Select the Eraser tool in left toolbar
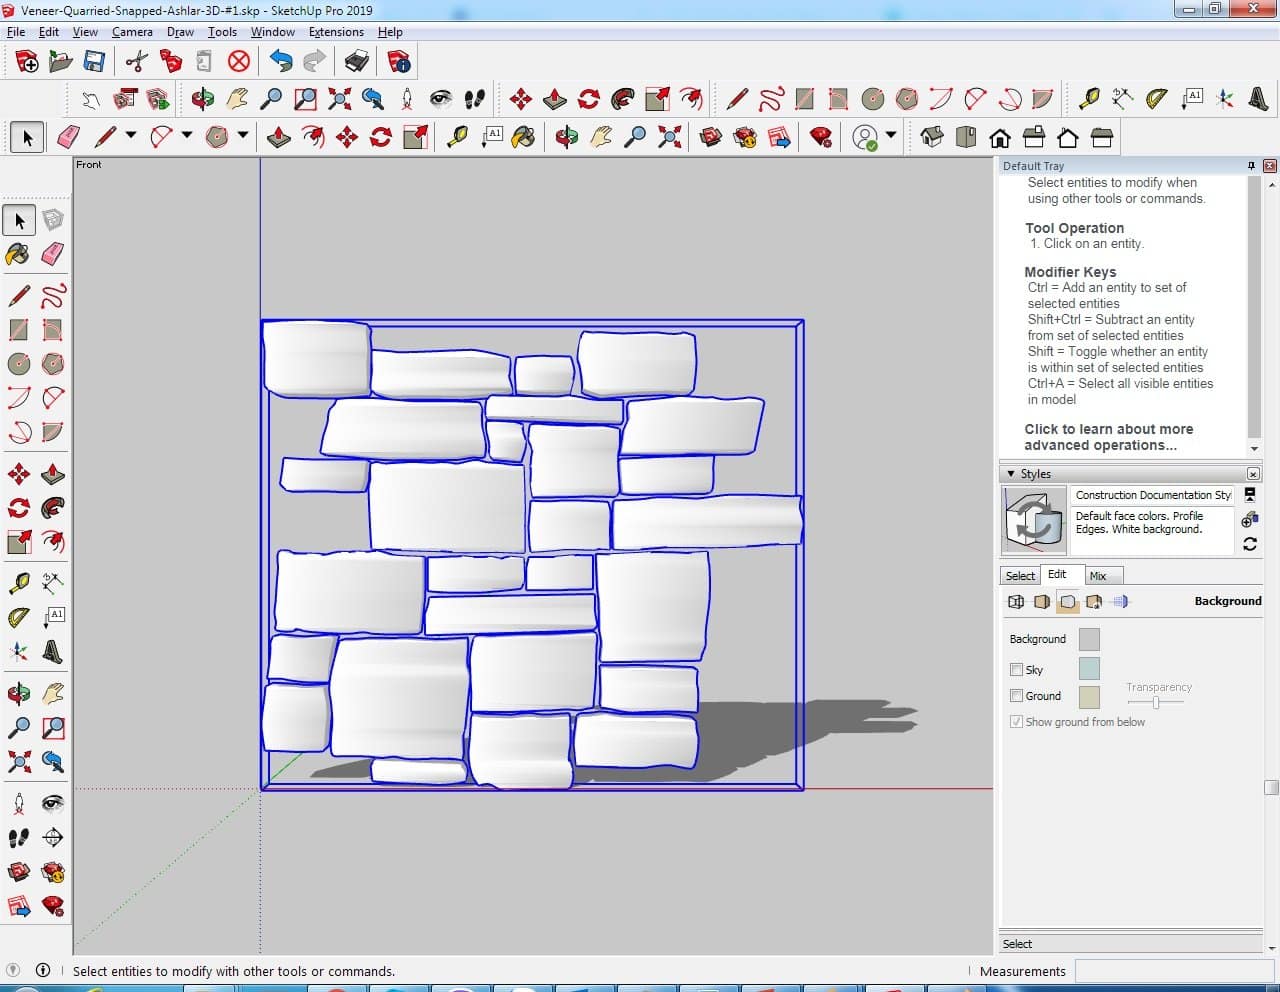 pos(53,254)
